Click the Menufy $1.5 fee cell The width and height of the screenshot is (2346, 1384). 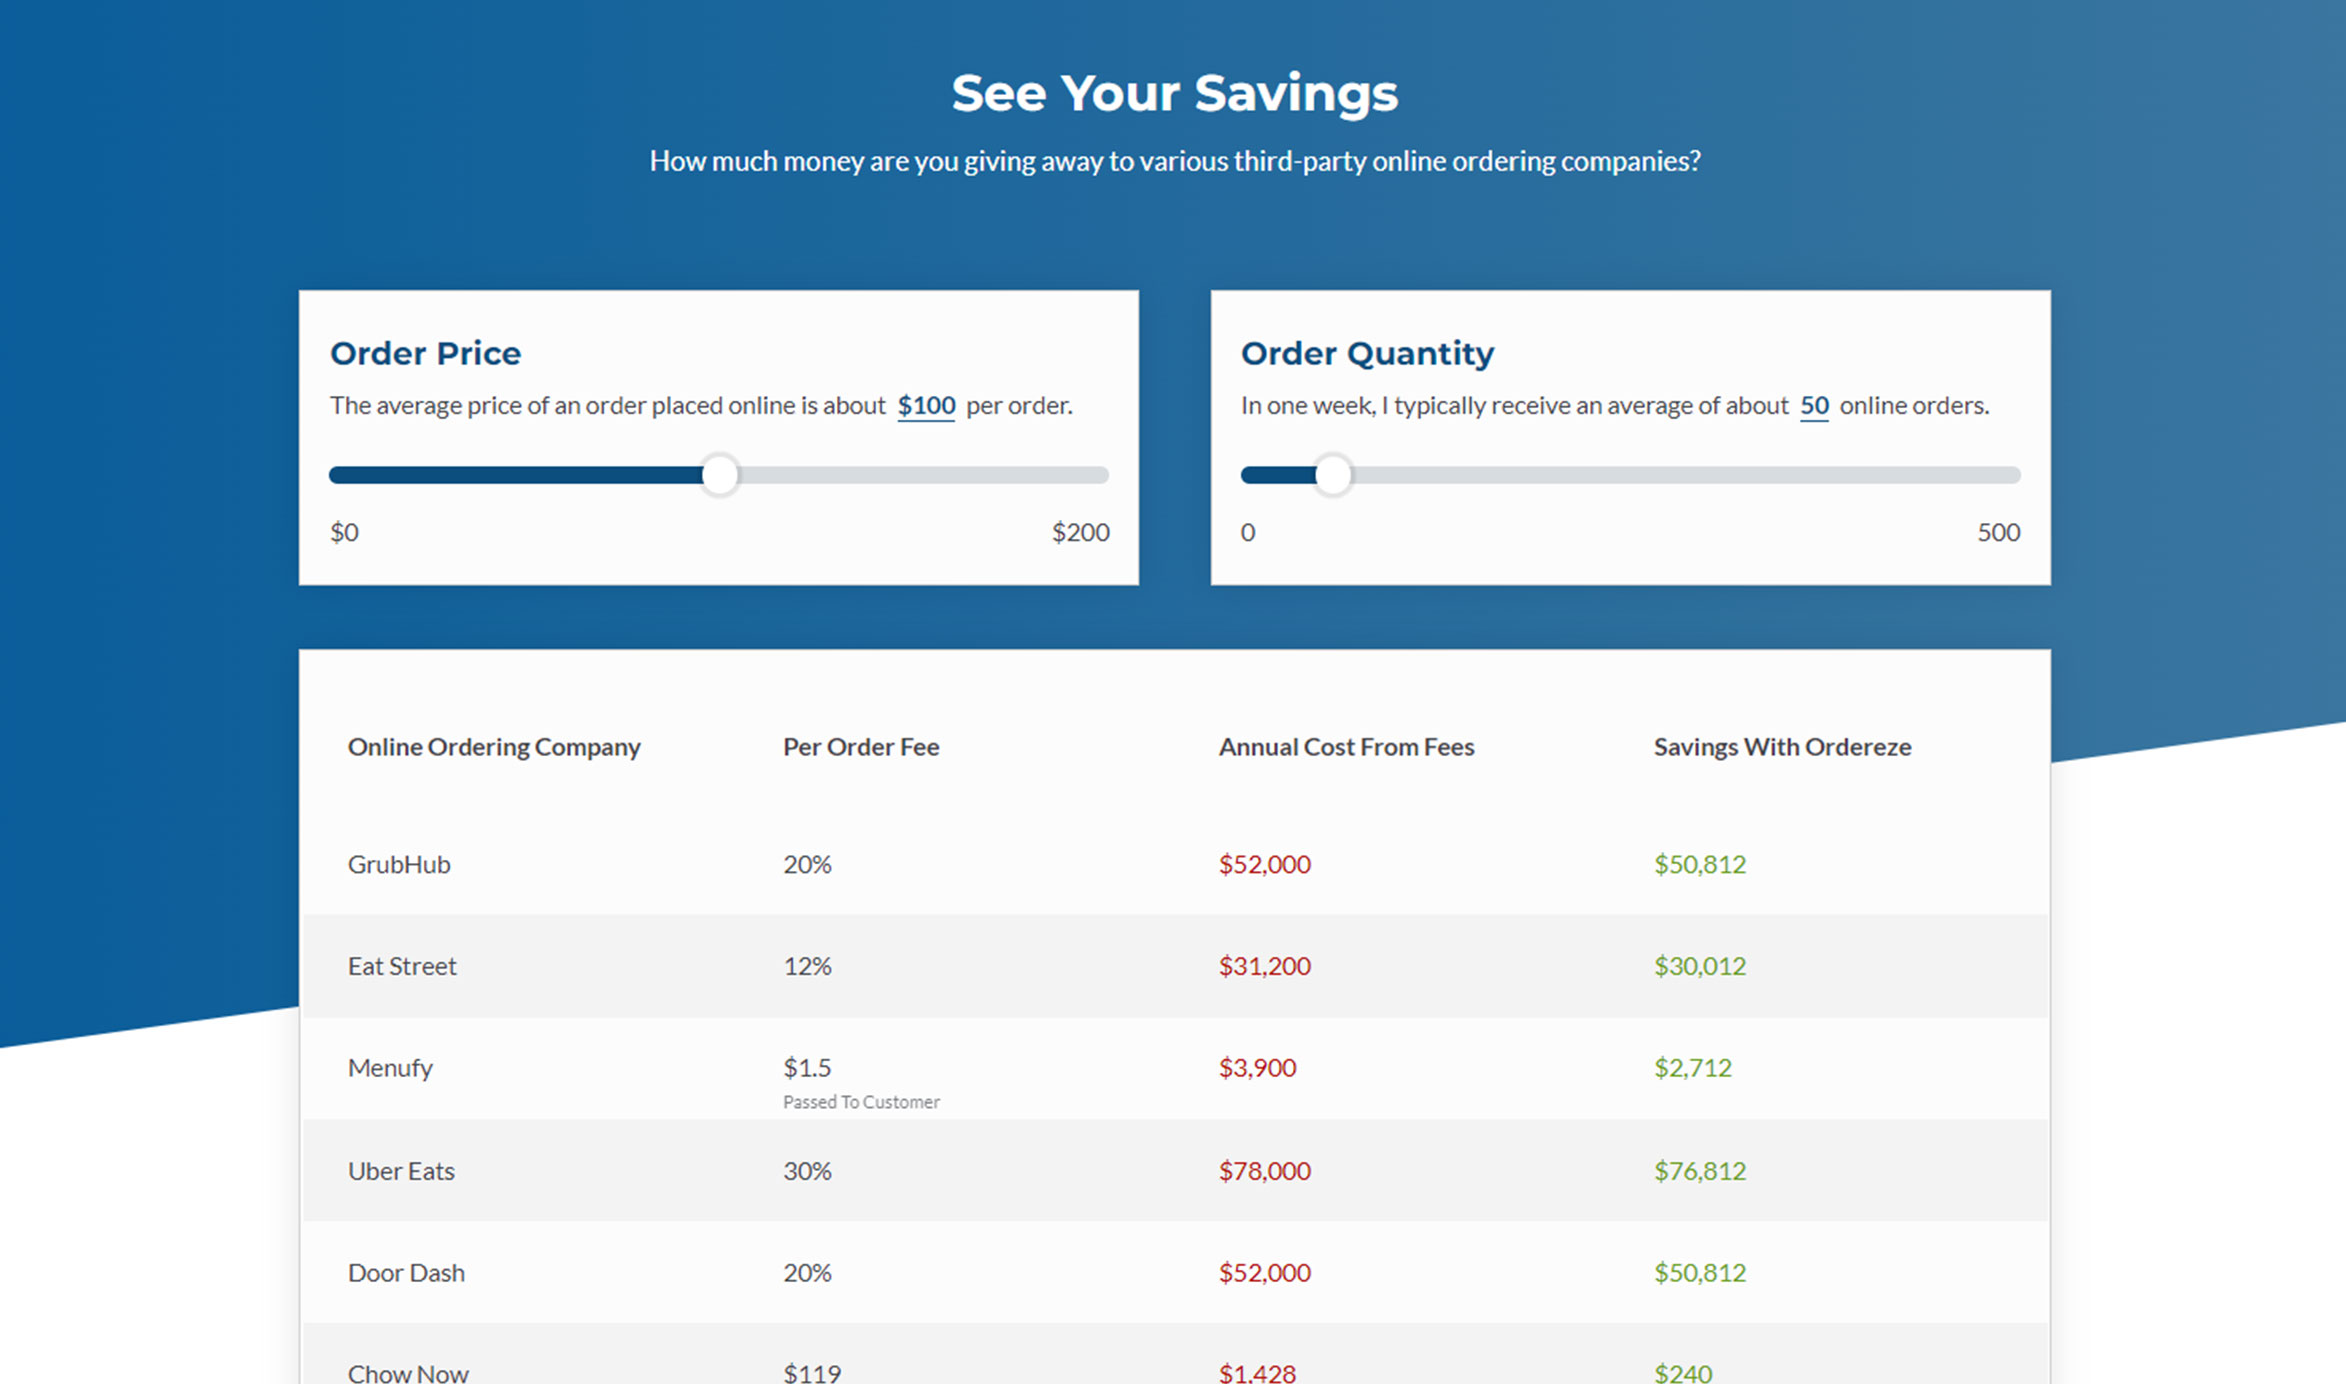(x=807, y=1068)
